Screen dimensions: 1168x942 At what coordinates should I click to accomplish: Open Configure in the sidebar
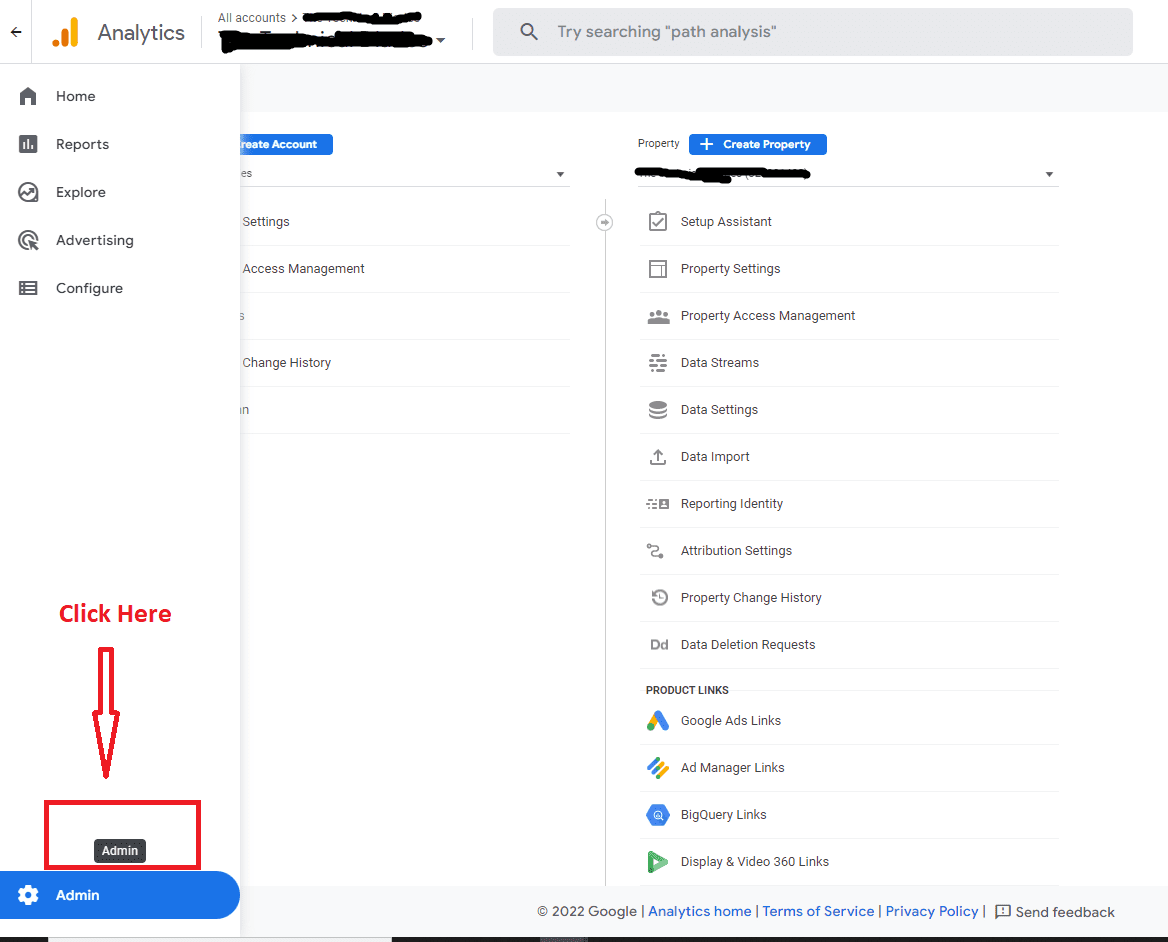point(120,288)
